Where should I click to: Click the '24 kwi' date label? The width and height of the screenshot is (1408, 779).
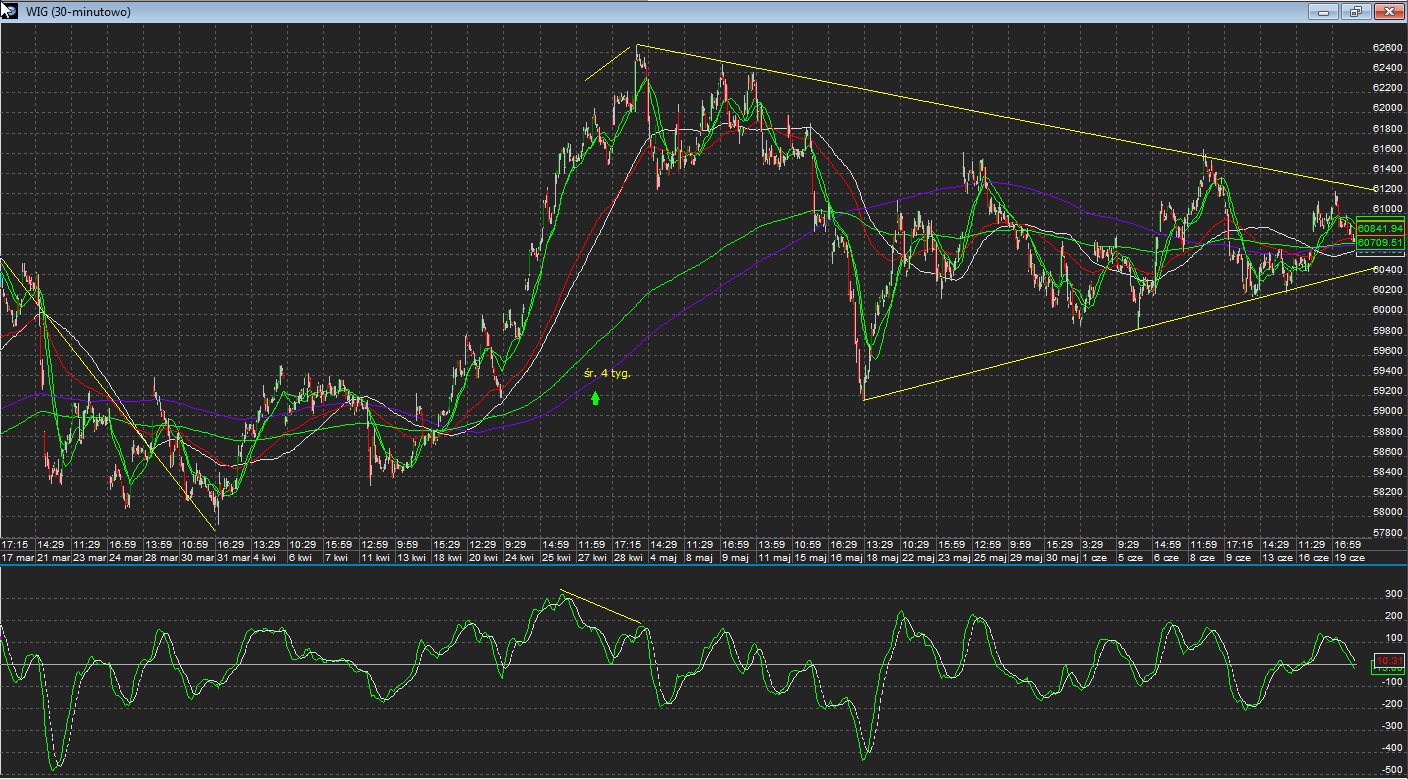click(519, 557)
